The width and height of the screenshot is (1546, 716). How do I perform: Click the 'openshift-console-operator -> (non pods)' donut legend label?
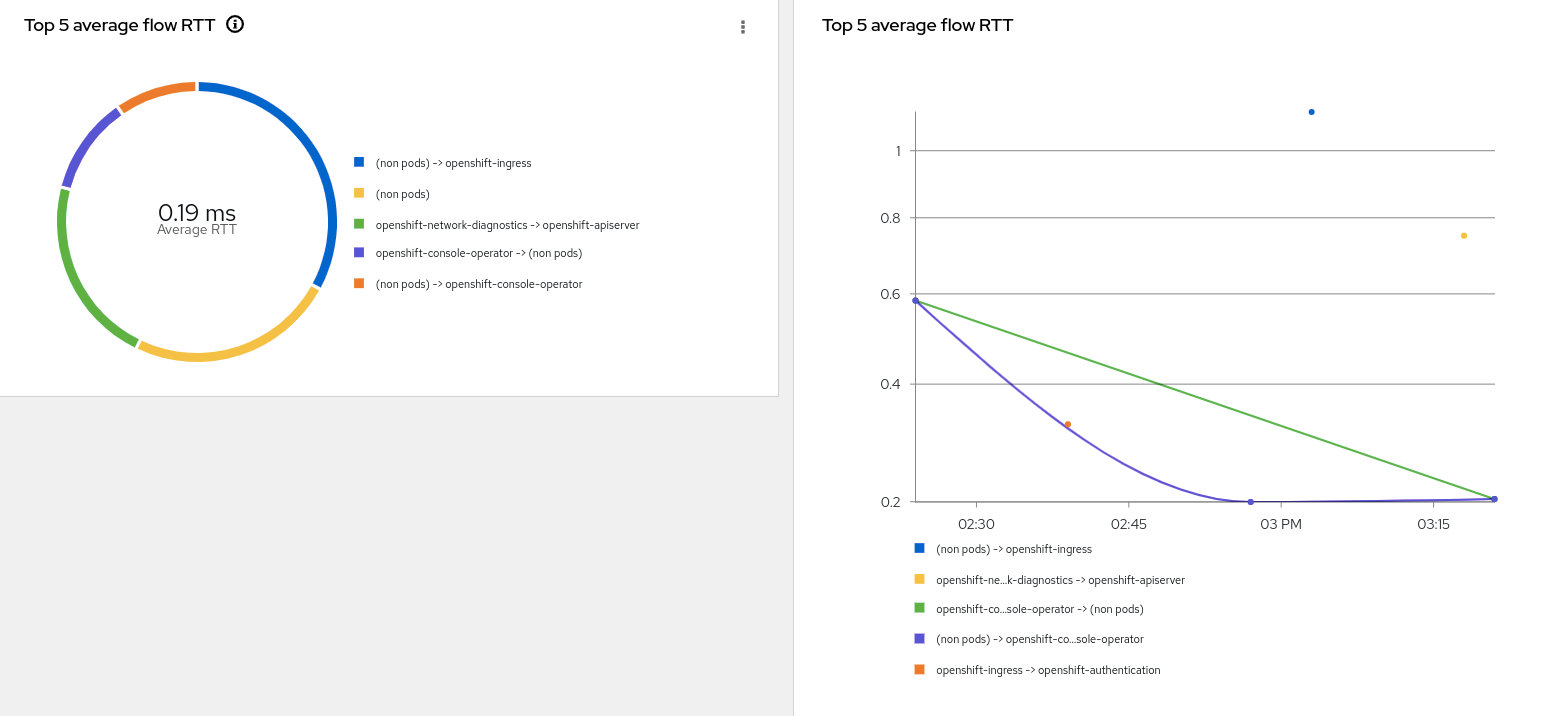[478, 254]
